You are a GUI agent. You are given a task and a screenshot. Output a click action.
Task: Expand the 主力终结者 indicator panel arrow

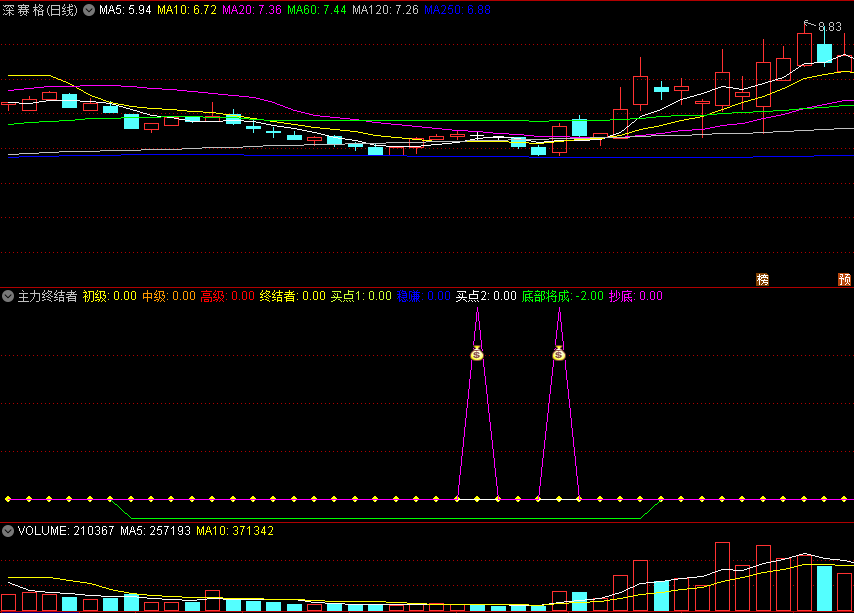pos(8,296)
